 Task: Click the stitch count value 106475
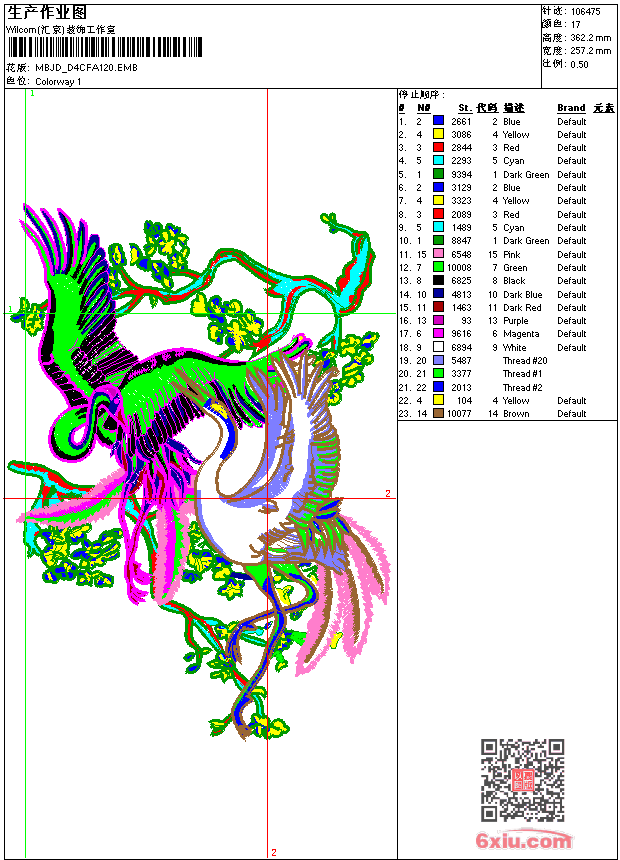pos(585,11)
